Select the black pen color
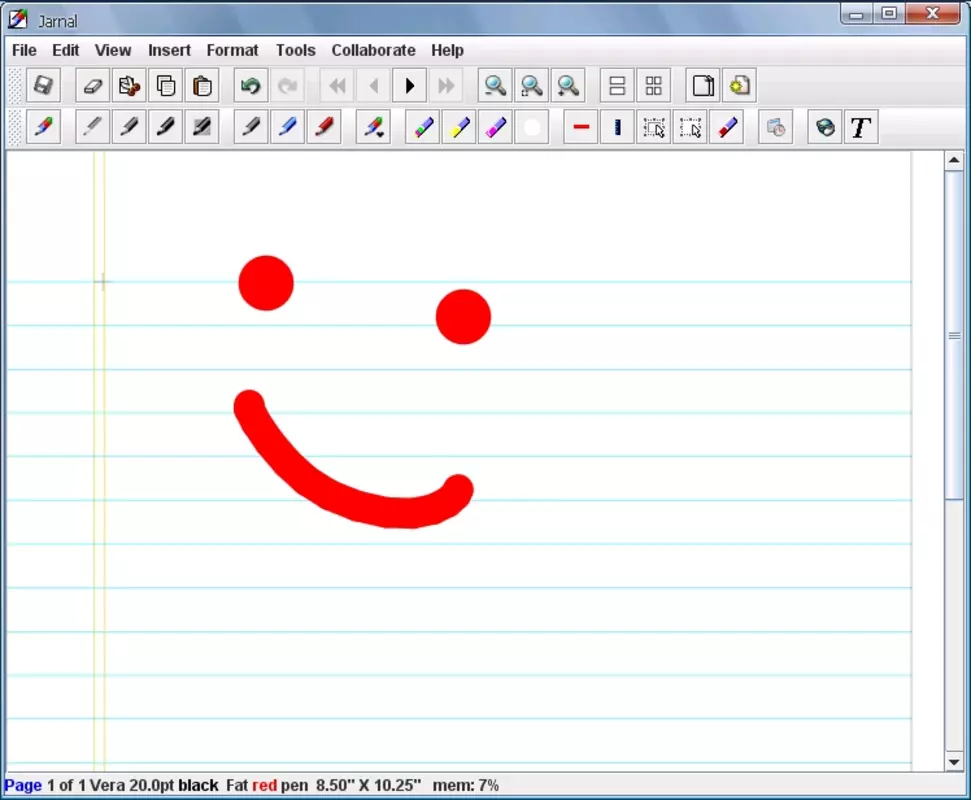Image resolution: width=971 pixels, height=800 pixels. point(251,127)
